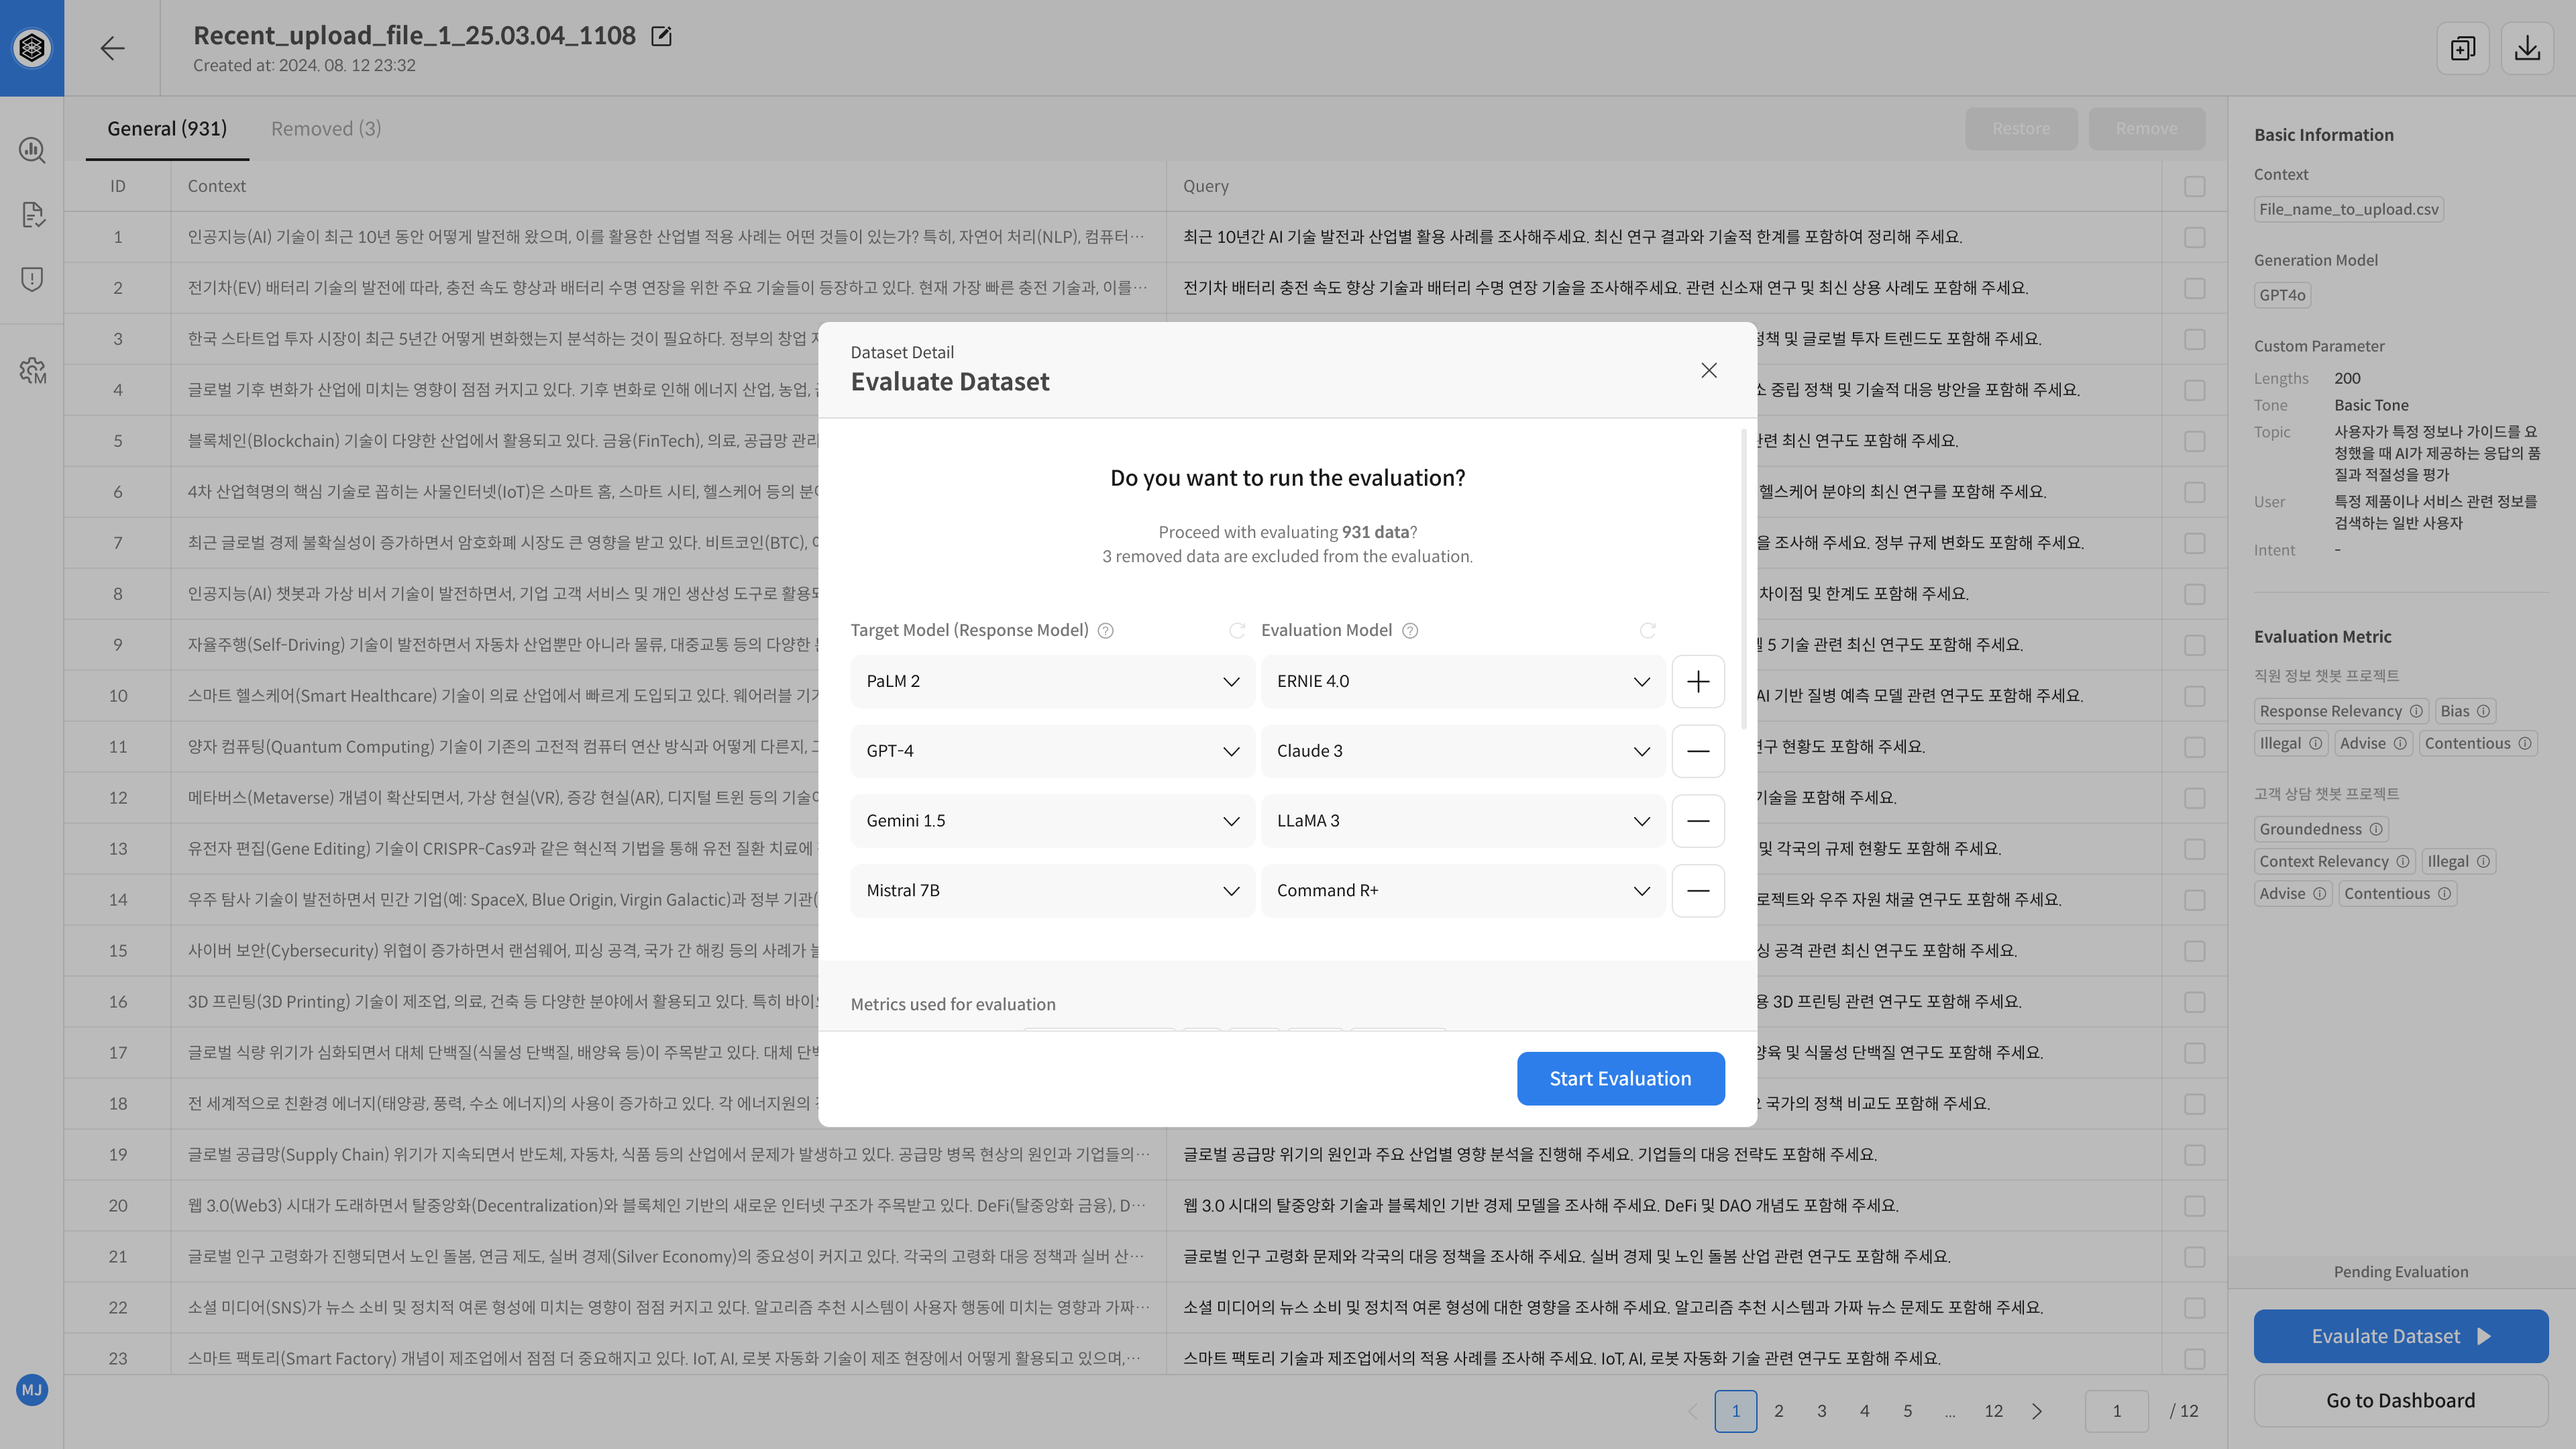The height and width of the screenshot is (1449, 2576).
Task: Refresh the Target Model list
Action: point(1237,630)
